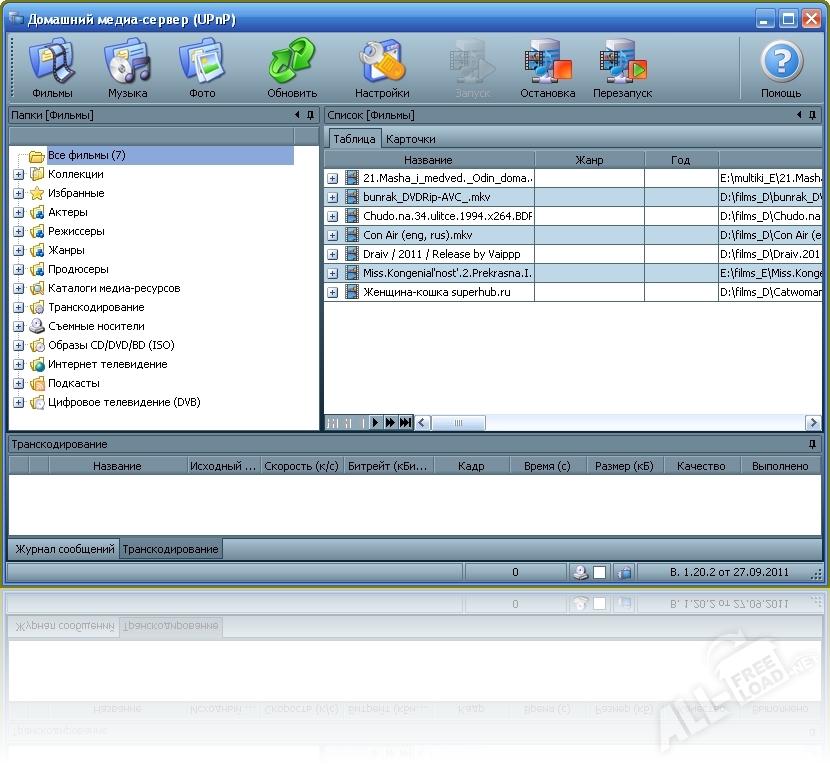Viewport: 830px width, 764px height.
Task: Expand the Интернет телевидение node
Action: click(18, 365)
